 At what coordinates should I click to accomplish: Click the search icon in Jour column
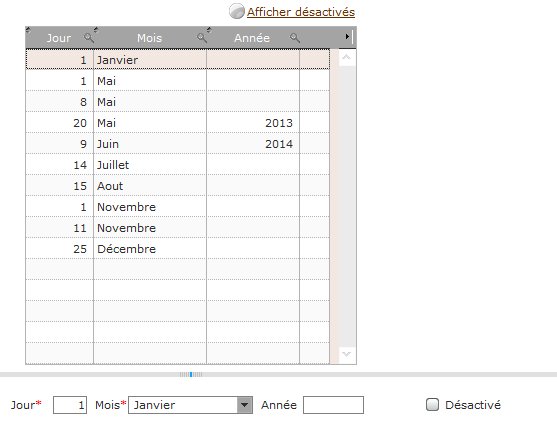coord(89,38)
